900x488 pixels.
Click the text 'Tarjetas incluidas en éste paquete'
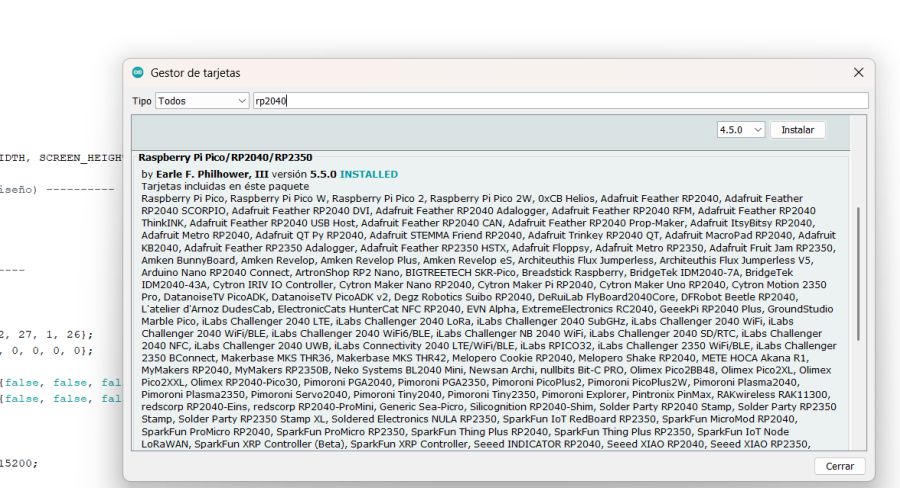pos(225,187)
